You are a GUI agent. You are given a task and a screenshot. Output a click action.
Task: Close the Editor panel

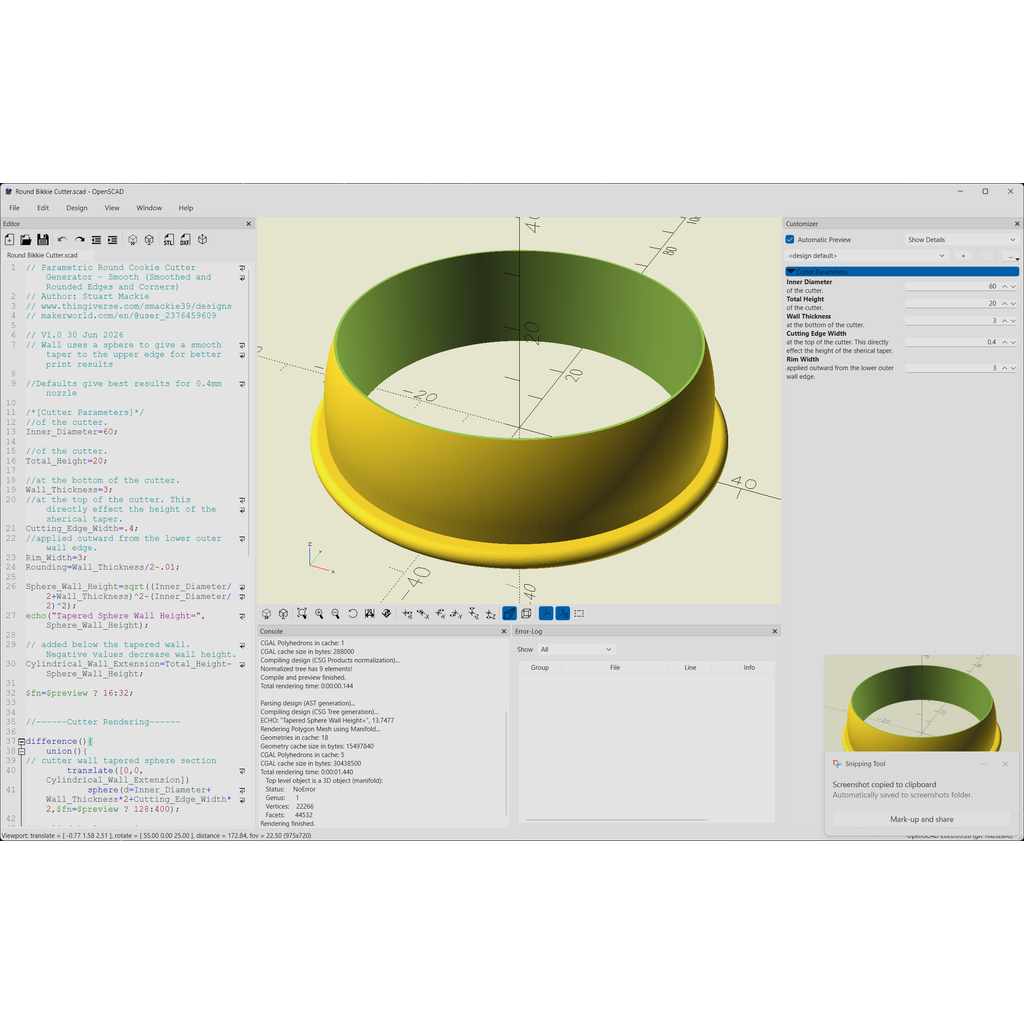(x=248, y=223)
